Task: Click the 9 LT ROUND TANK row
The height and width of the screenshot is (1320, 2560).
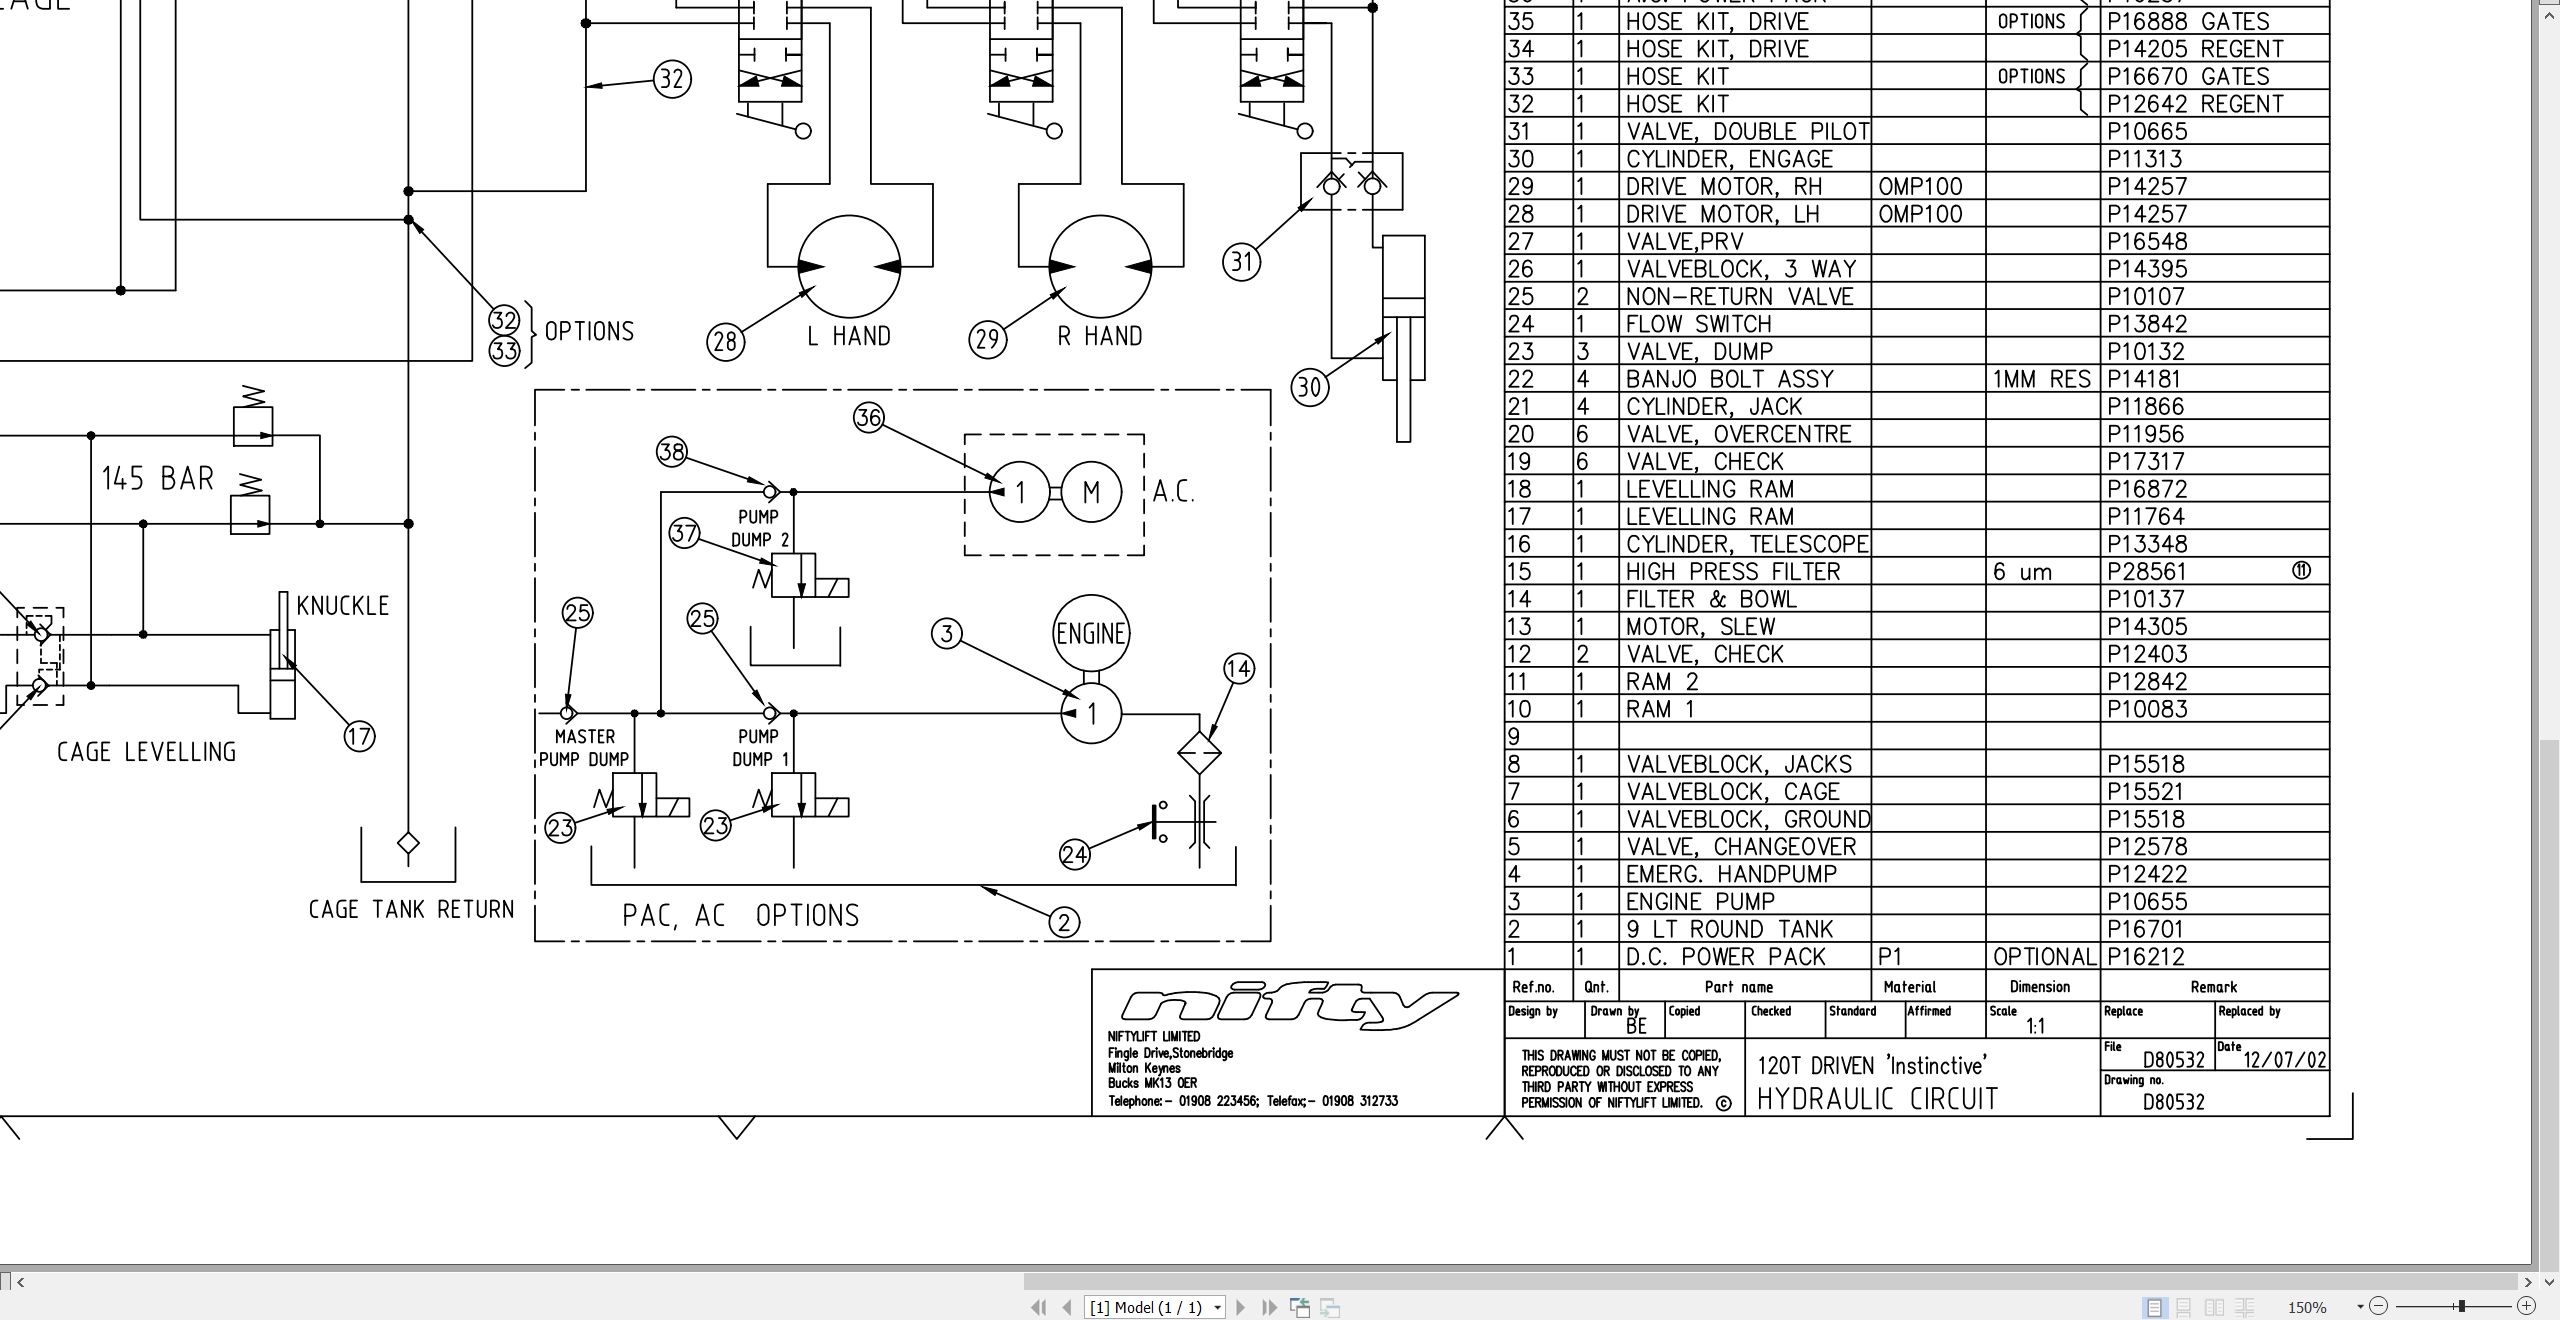Action: [1917, 929]
